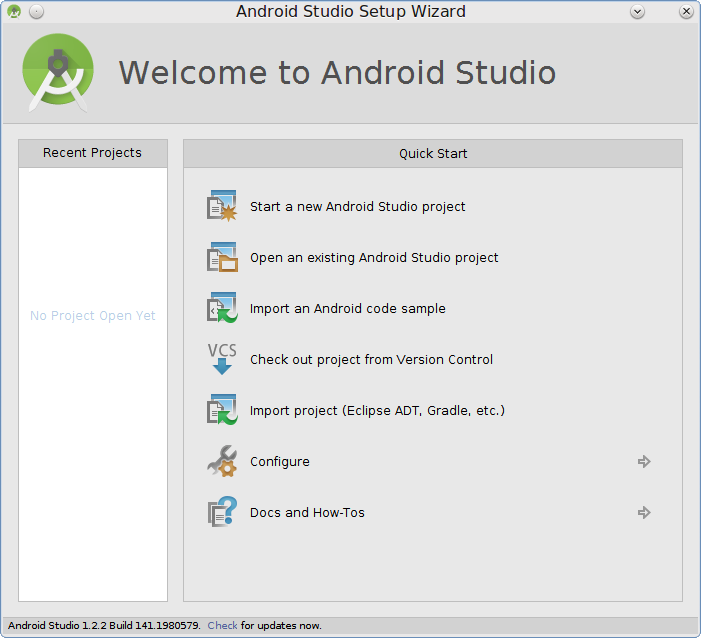This screenshot has width=701, height=638.
Task: Click the Android Studio Setup Wizard window title
Action: click(351, 11)
